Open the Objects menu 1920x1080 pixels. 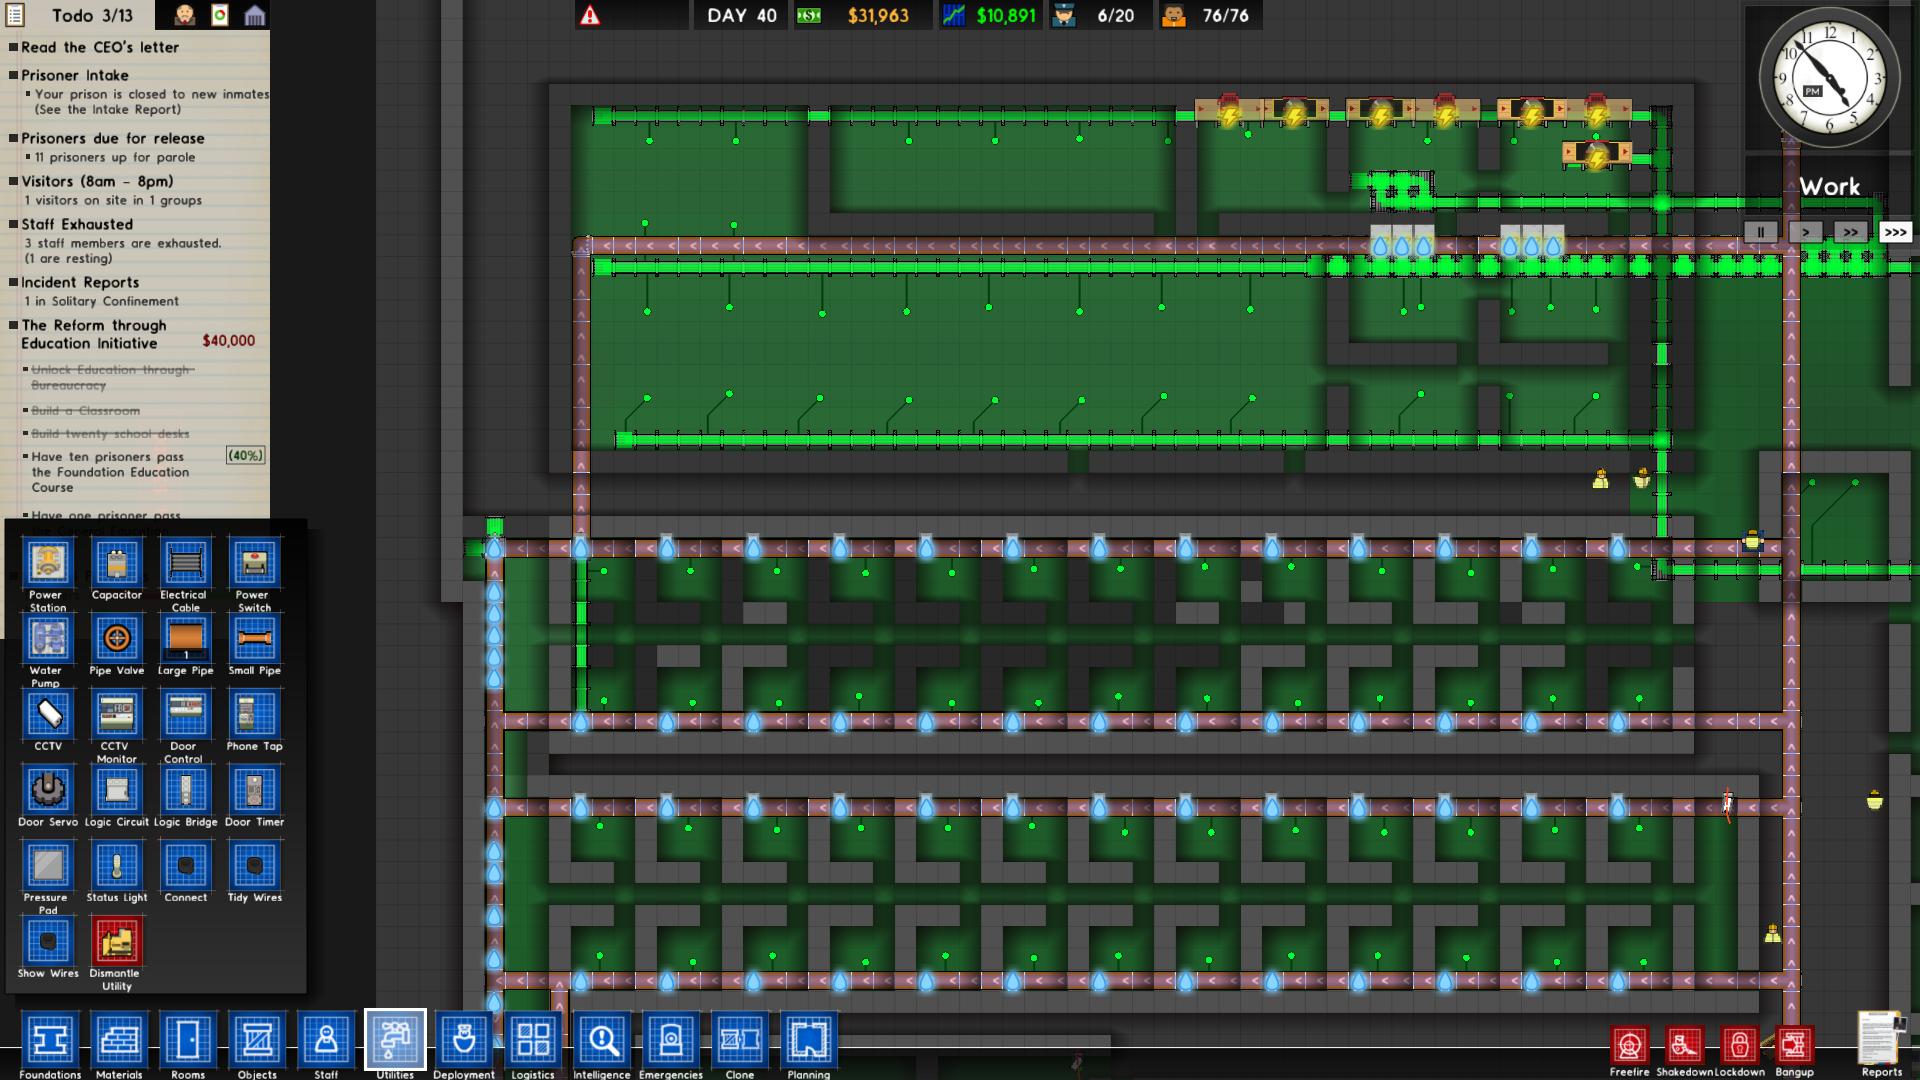click(257, 1041)
